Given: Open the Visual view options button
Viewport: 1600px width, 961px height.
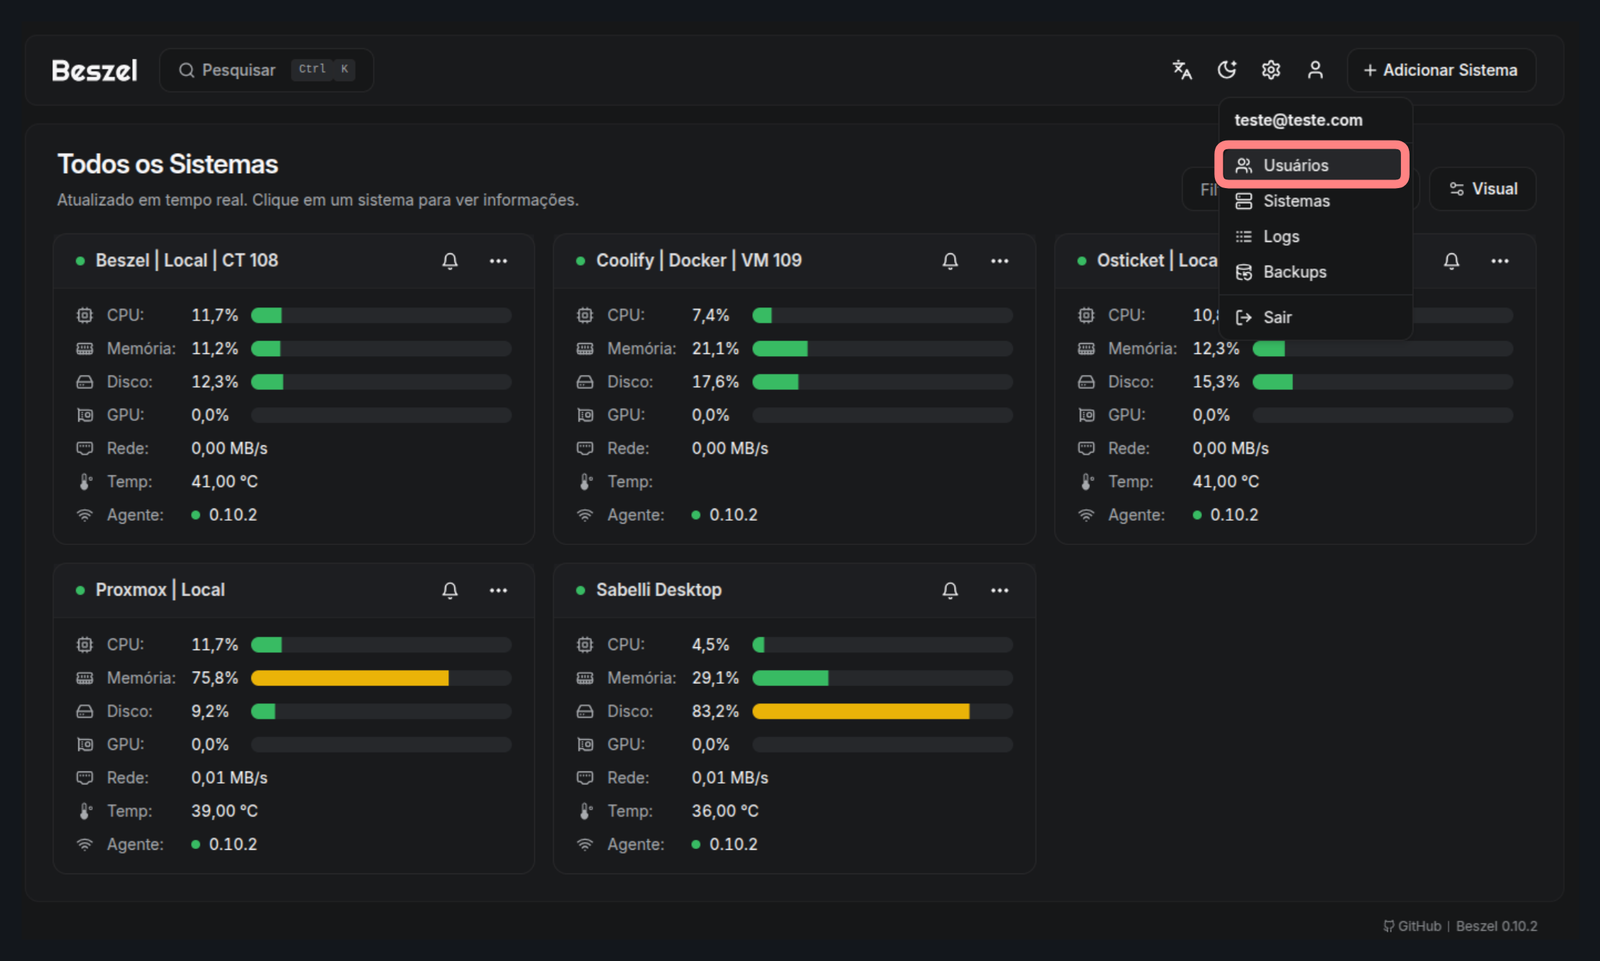Looking at the screenshot, I should tap(1483, 189).
